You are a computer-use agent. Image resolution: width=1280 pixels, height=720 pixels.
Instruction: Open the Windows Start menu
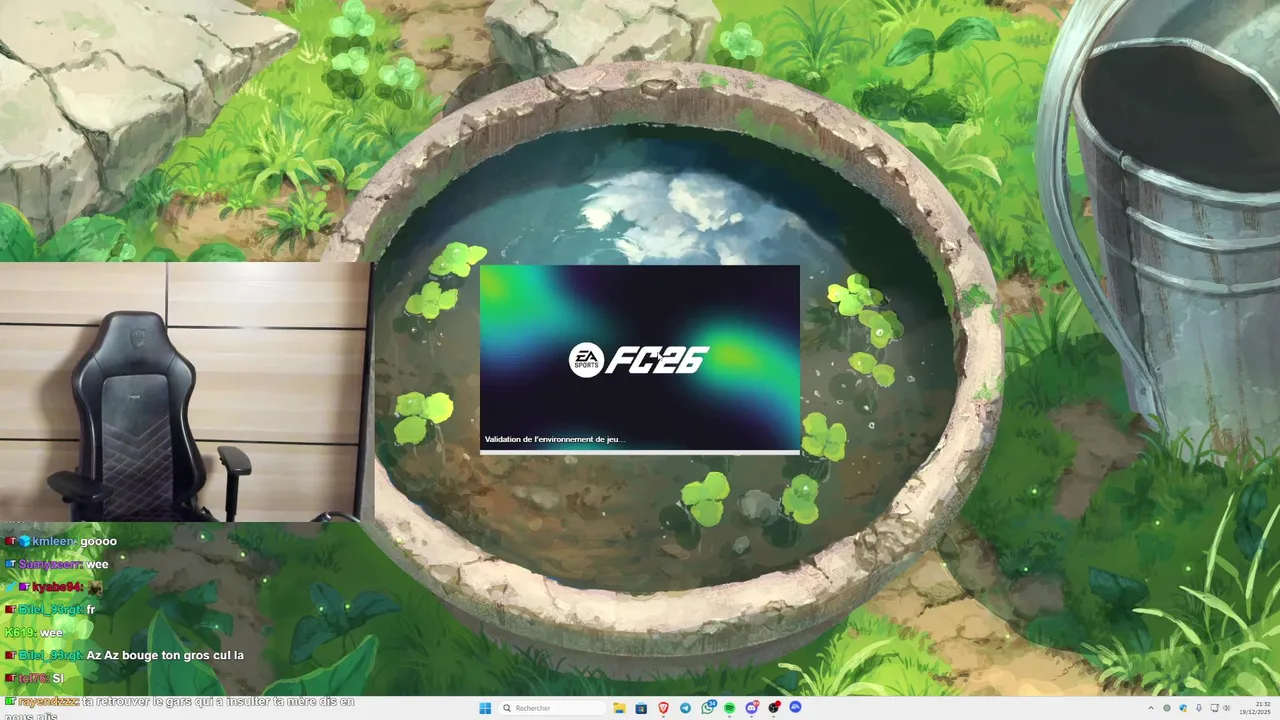[x=485, y=708]
